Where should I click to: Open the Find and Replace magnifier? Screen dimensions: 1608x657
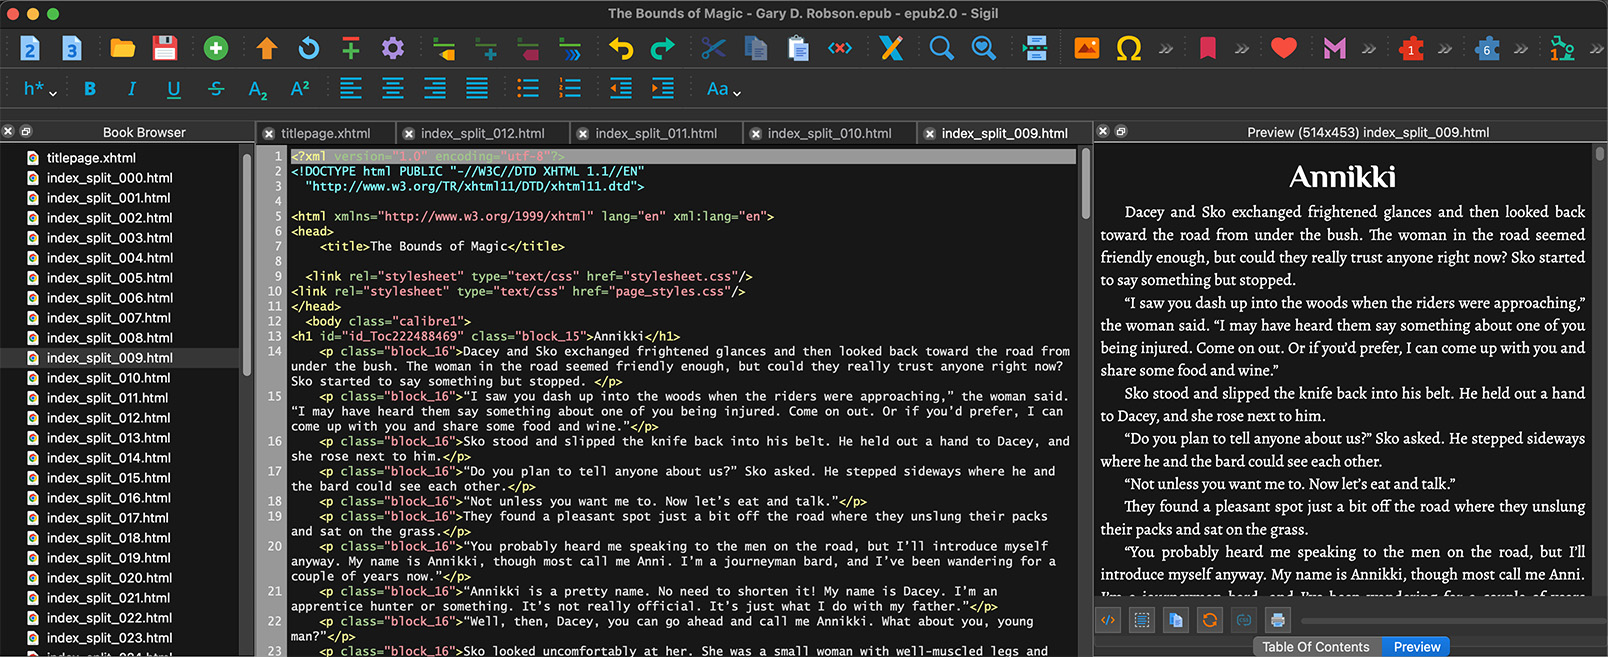pos(941,48)
